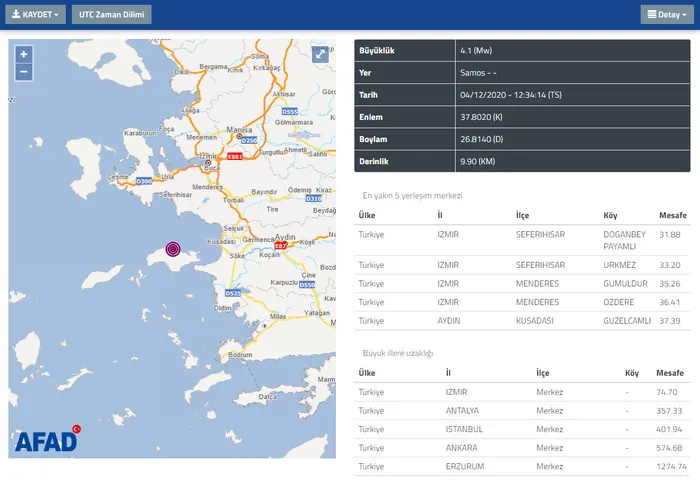Click the ERZURUM row in the cities table
700x483 pixels.
click(x=522, y=466)
